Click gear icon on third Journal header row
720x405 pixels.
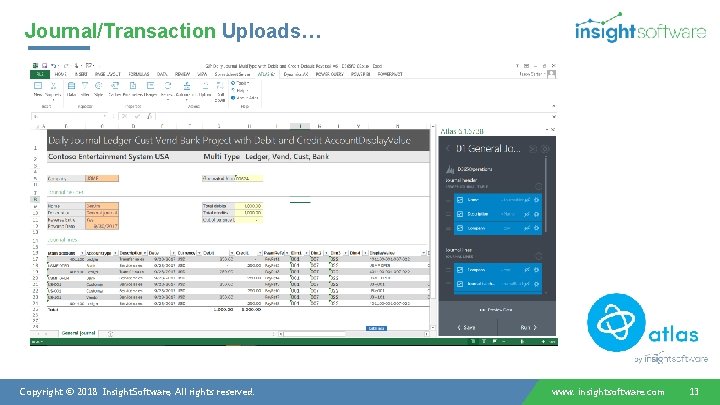point(536,228)
